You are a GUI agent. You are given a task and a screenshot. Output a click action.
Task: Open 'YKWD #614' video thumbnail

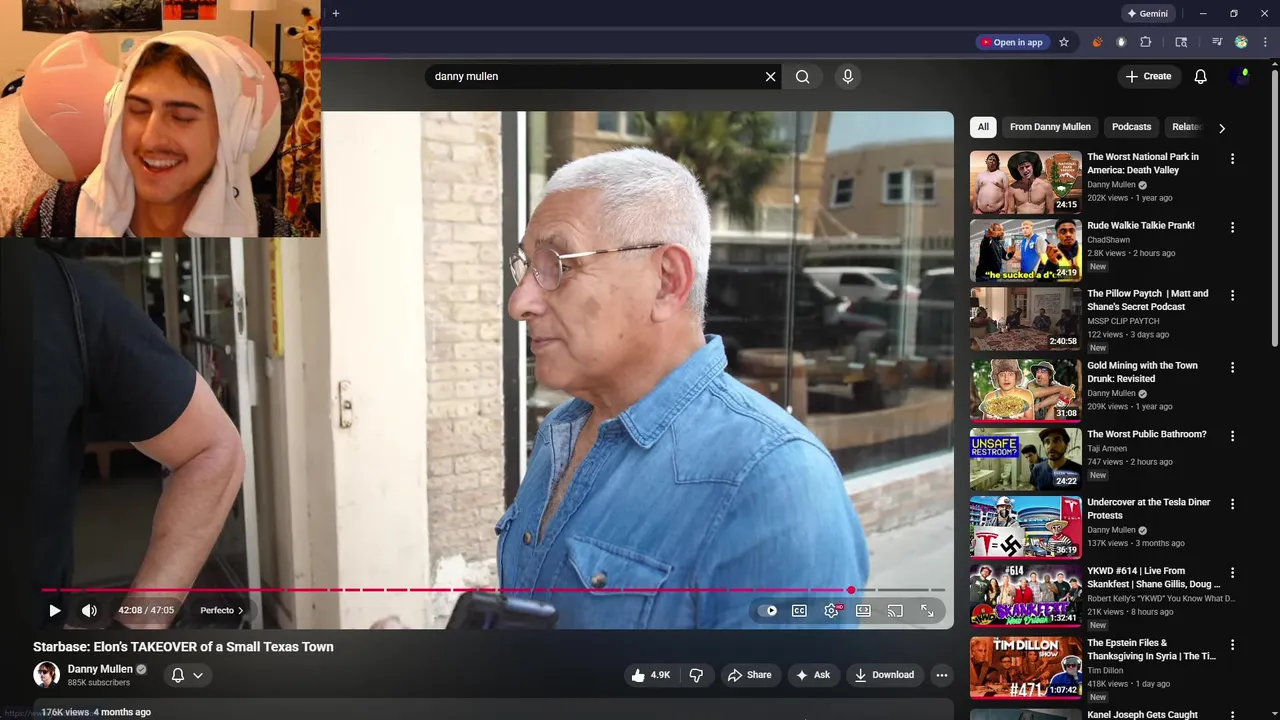click(x=1025, y=595)
